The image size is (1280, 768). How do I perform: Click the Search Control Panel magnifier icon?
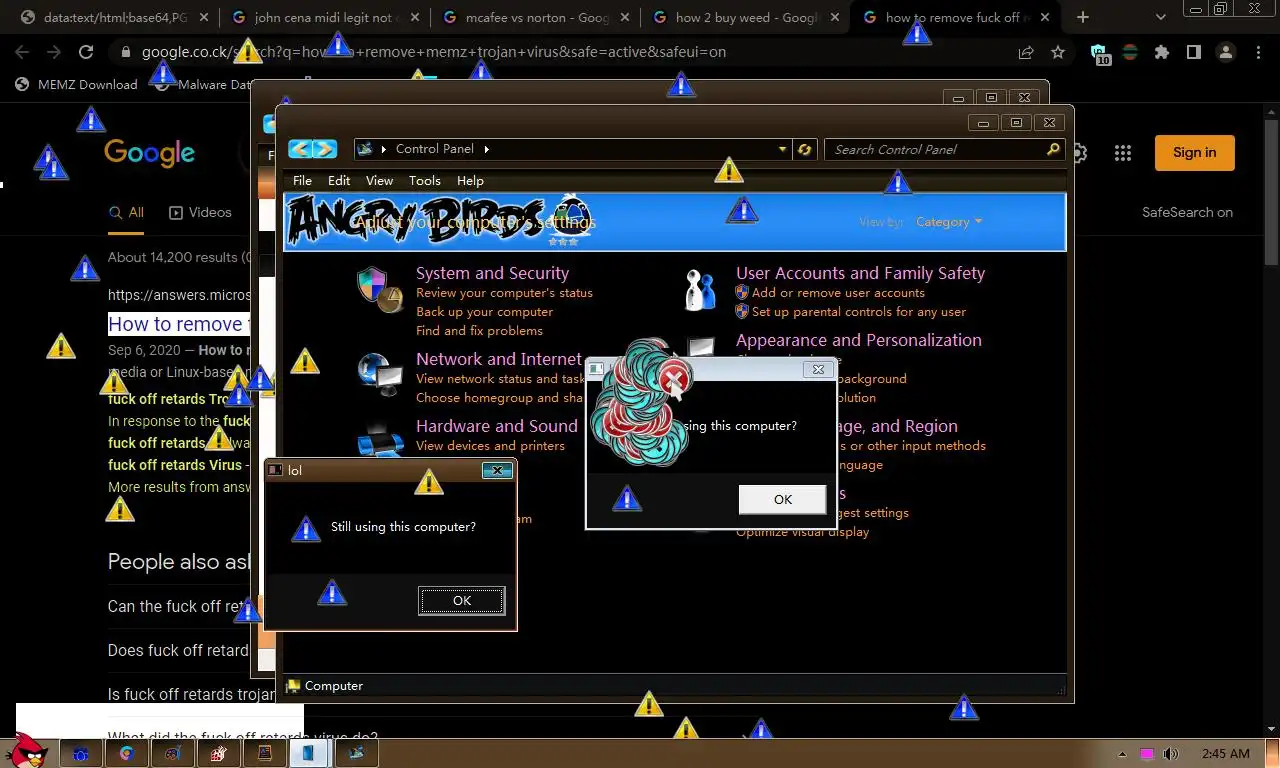(x=1052, y=149)
